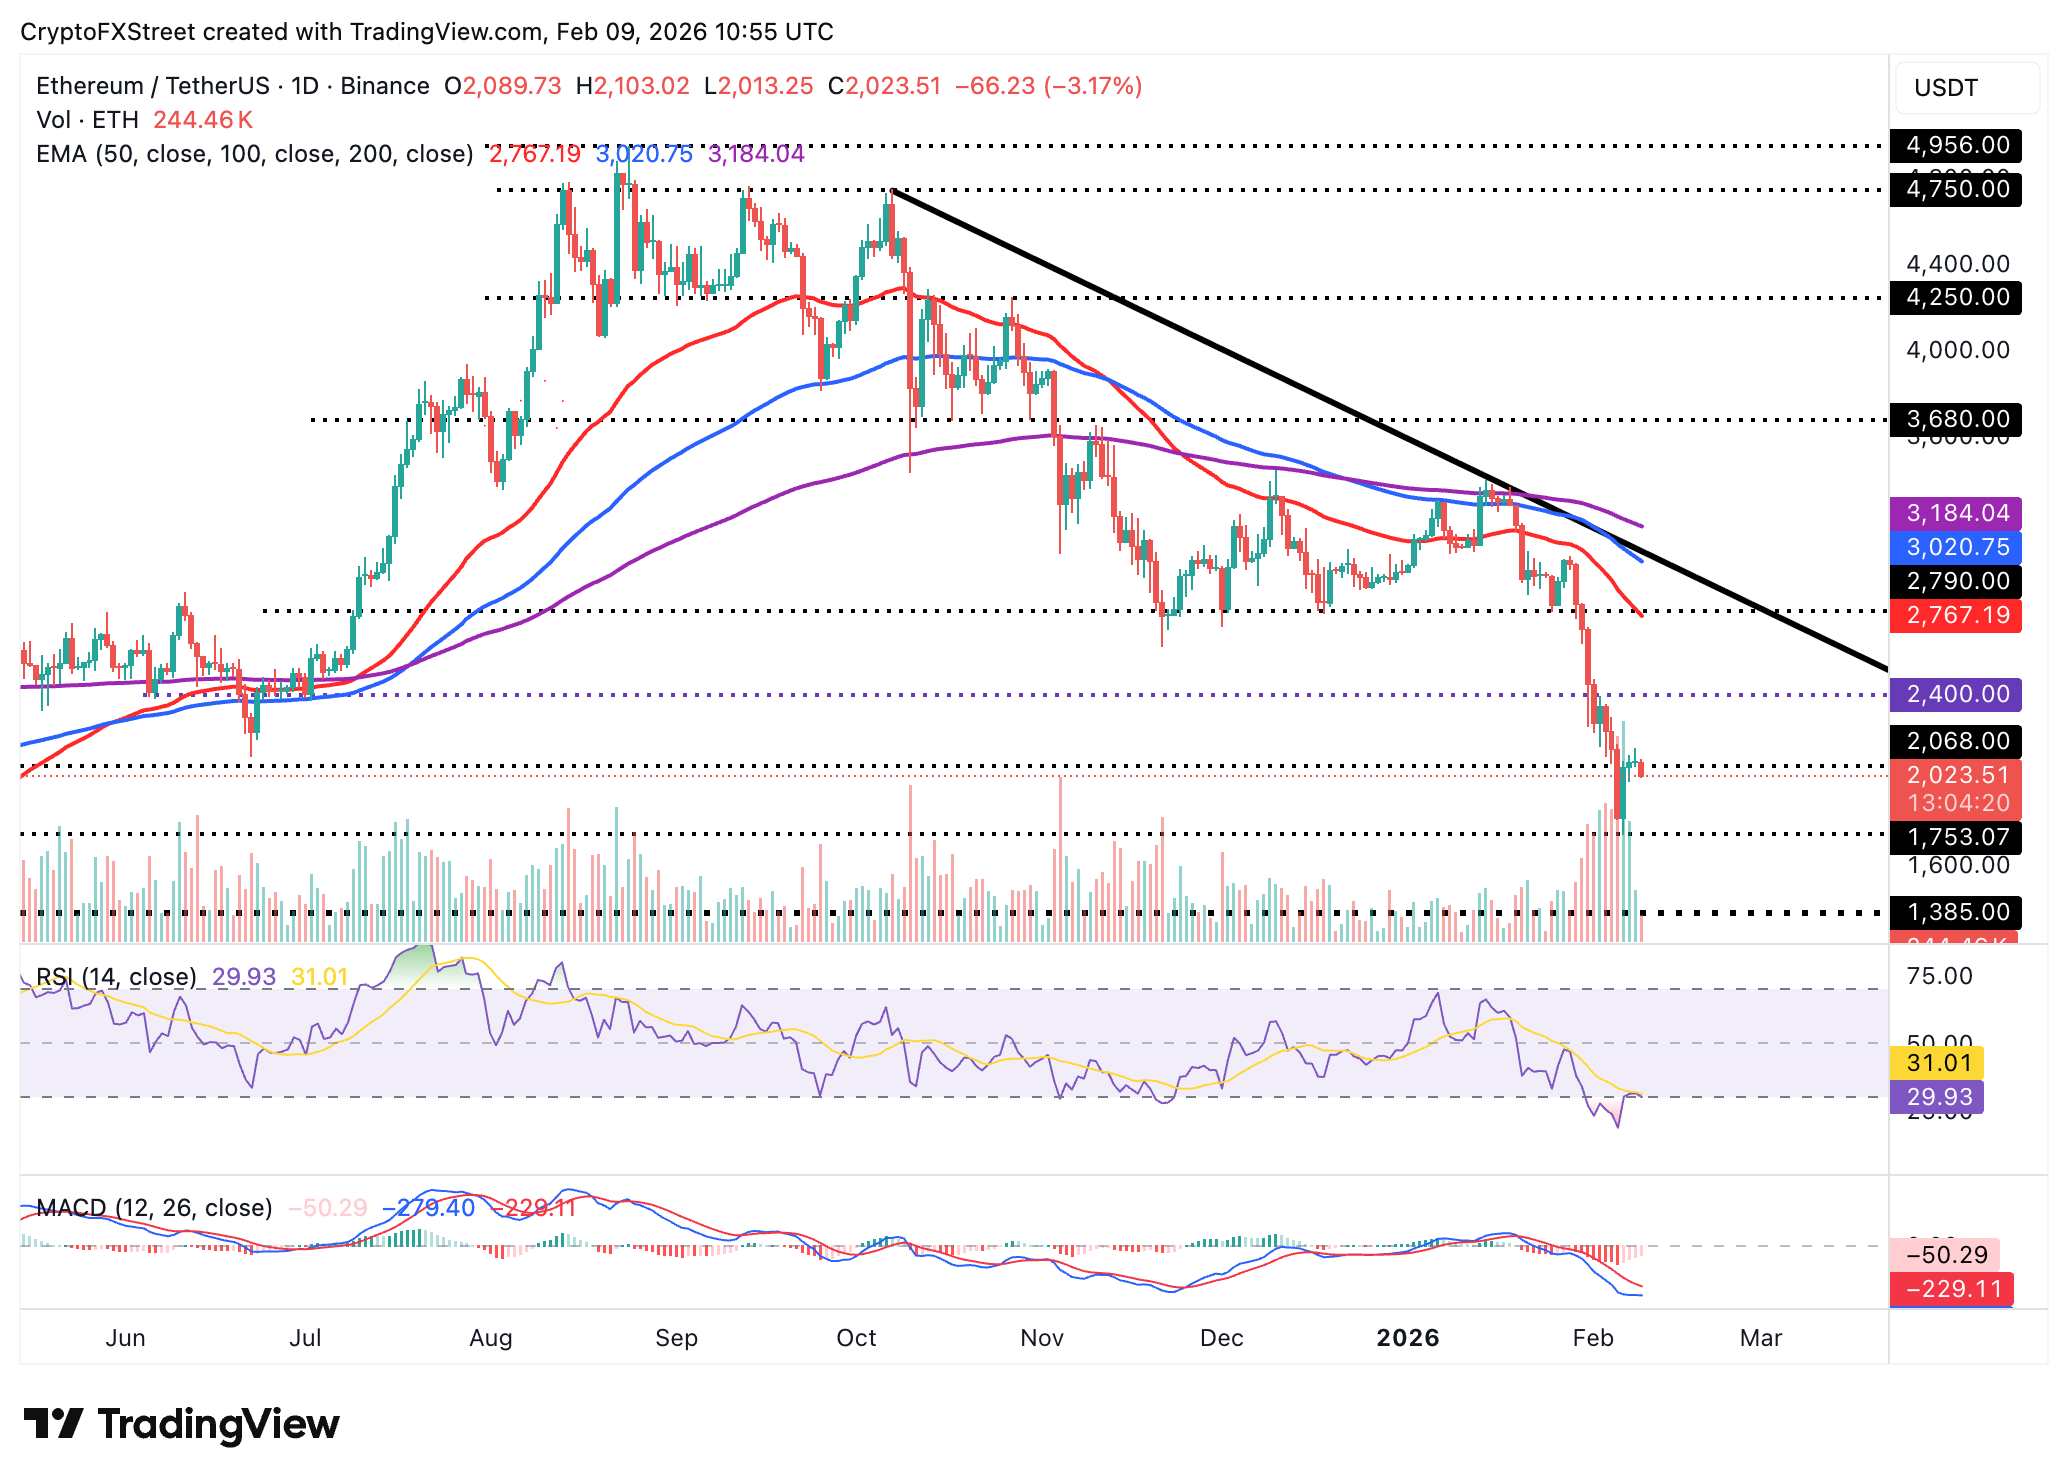Click the blue 3,020.75 EMA 100 label
The width and height of the screenshot is (2068, 1484).
pyautogui.click(x=1955, y=547)
